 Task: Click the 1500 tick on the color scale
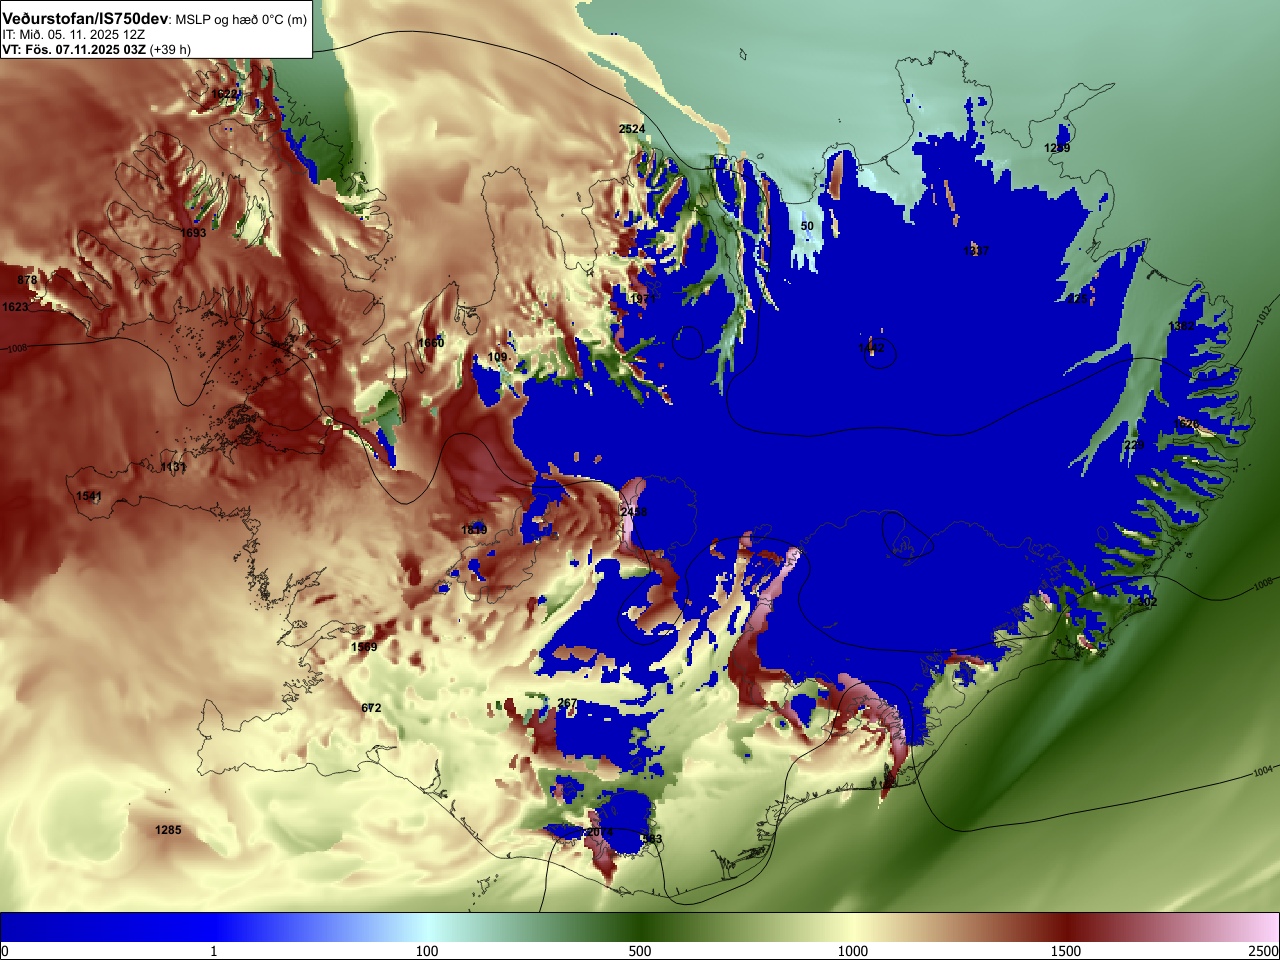click(1066, 951)
